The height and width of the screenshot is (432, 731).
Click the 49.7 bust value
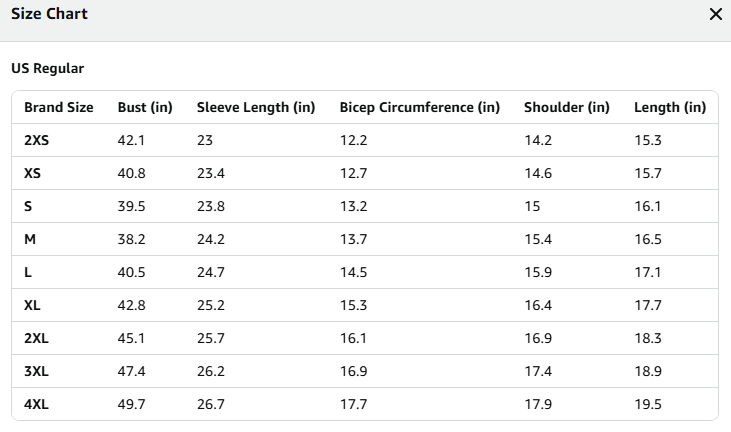point(131,404)
